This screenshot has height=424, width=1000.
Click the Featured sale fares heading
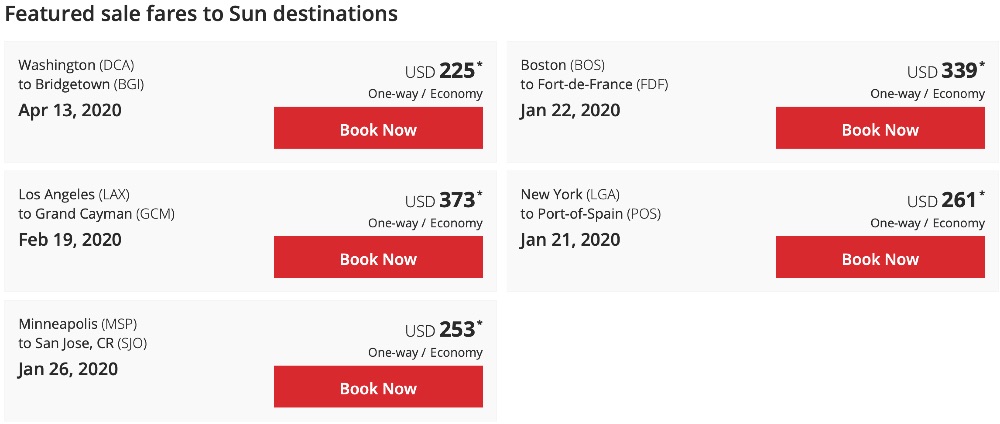click(201, 15)
